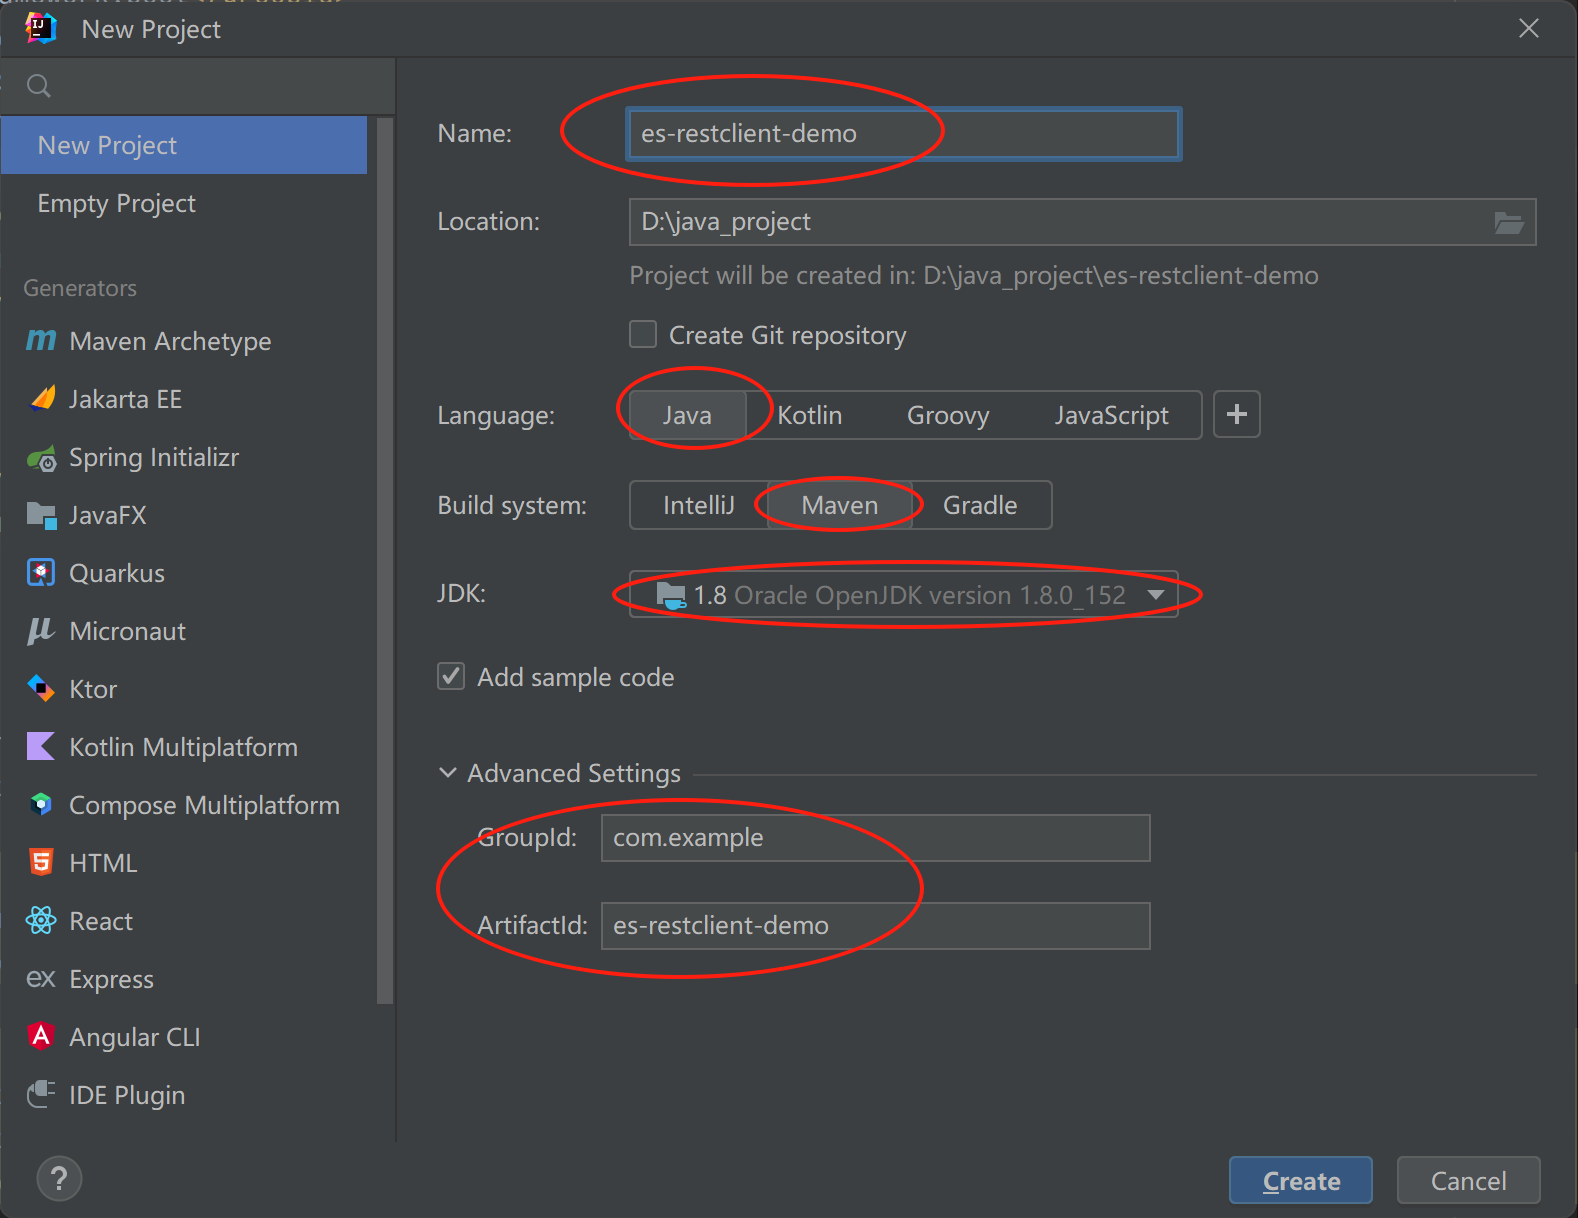The width and height of the screenshot is (1578, 1218).
Task: Click the Cancel button
Action: tap(1468, 1181)
